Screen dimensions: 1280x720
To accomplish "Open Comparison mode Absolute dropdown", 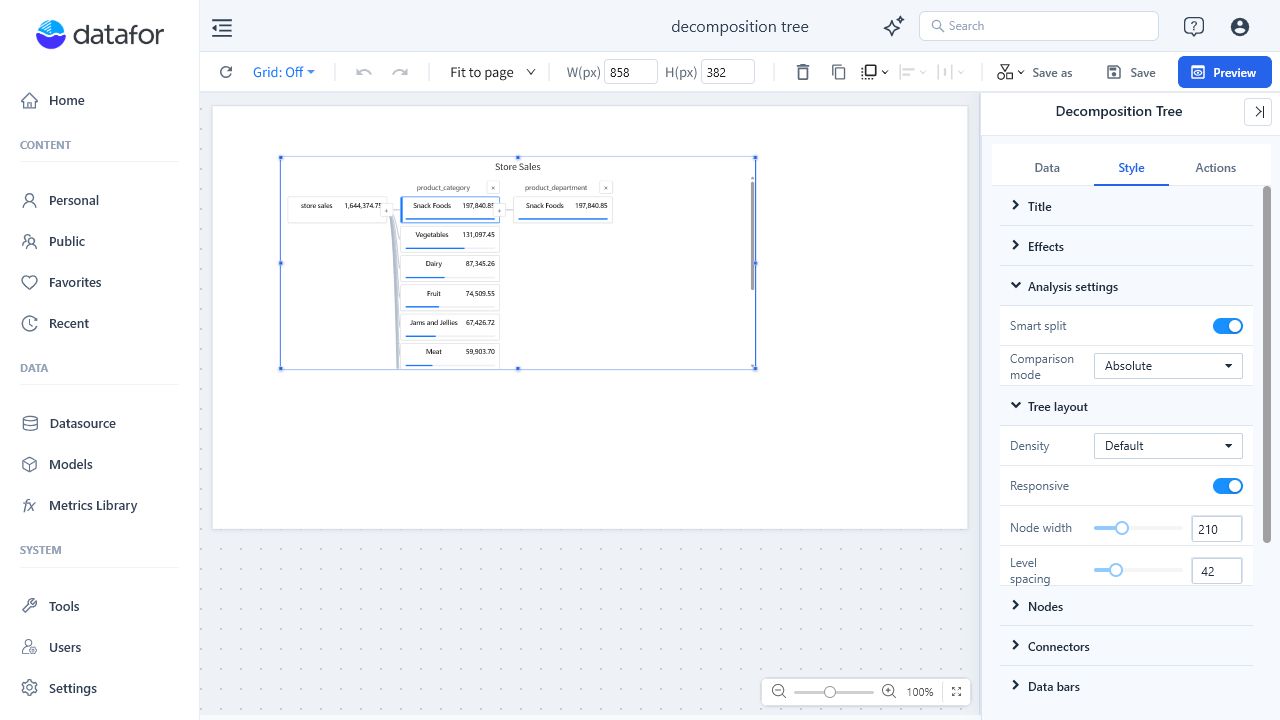I will tap(1168, 366).
